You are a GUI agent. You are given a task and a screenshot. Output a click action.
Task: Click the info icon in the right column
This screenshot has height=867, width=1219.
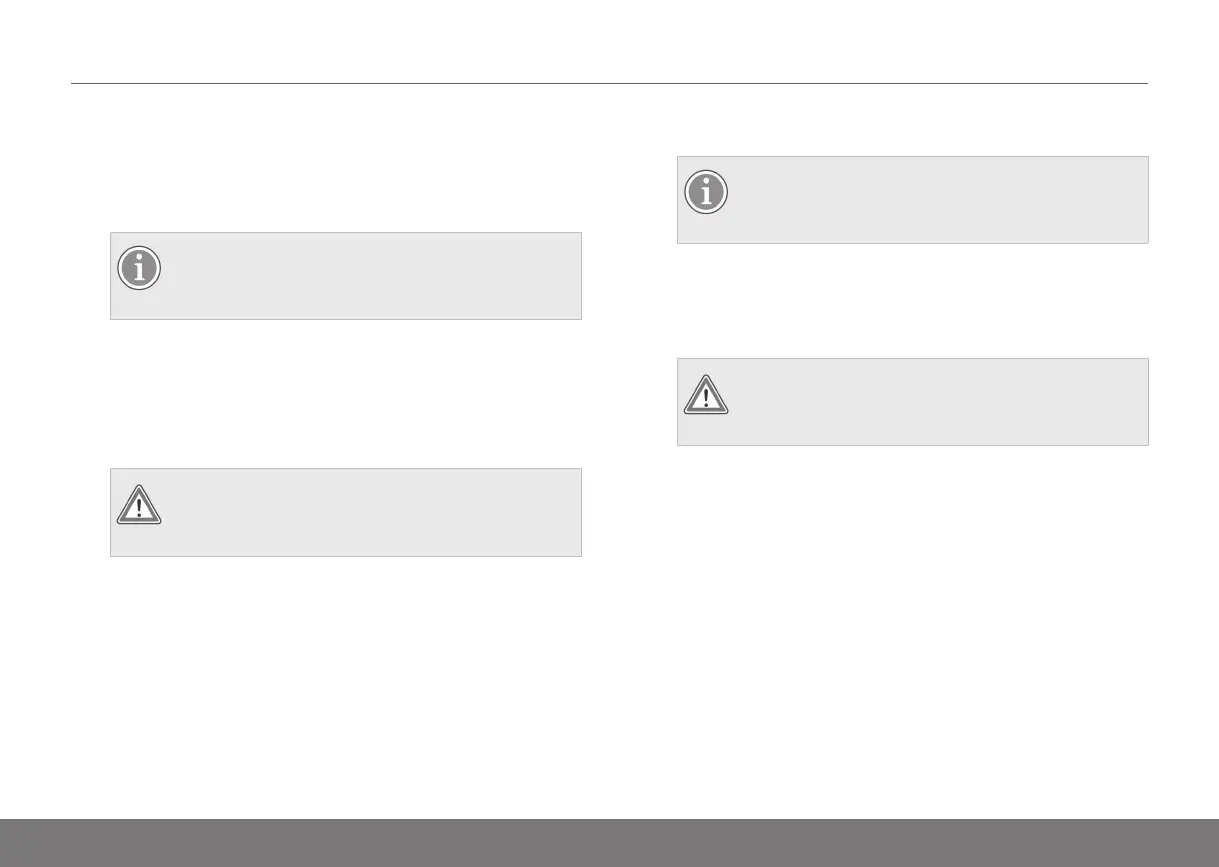tap(706, 192)
